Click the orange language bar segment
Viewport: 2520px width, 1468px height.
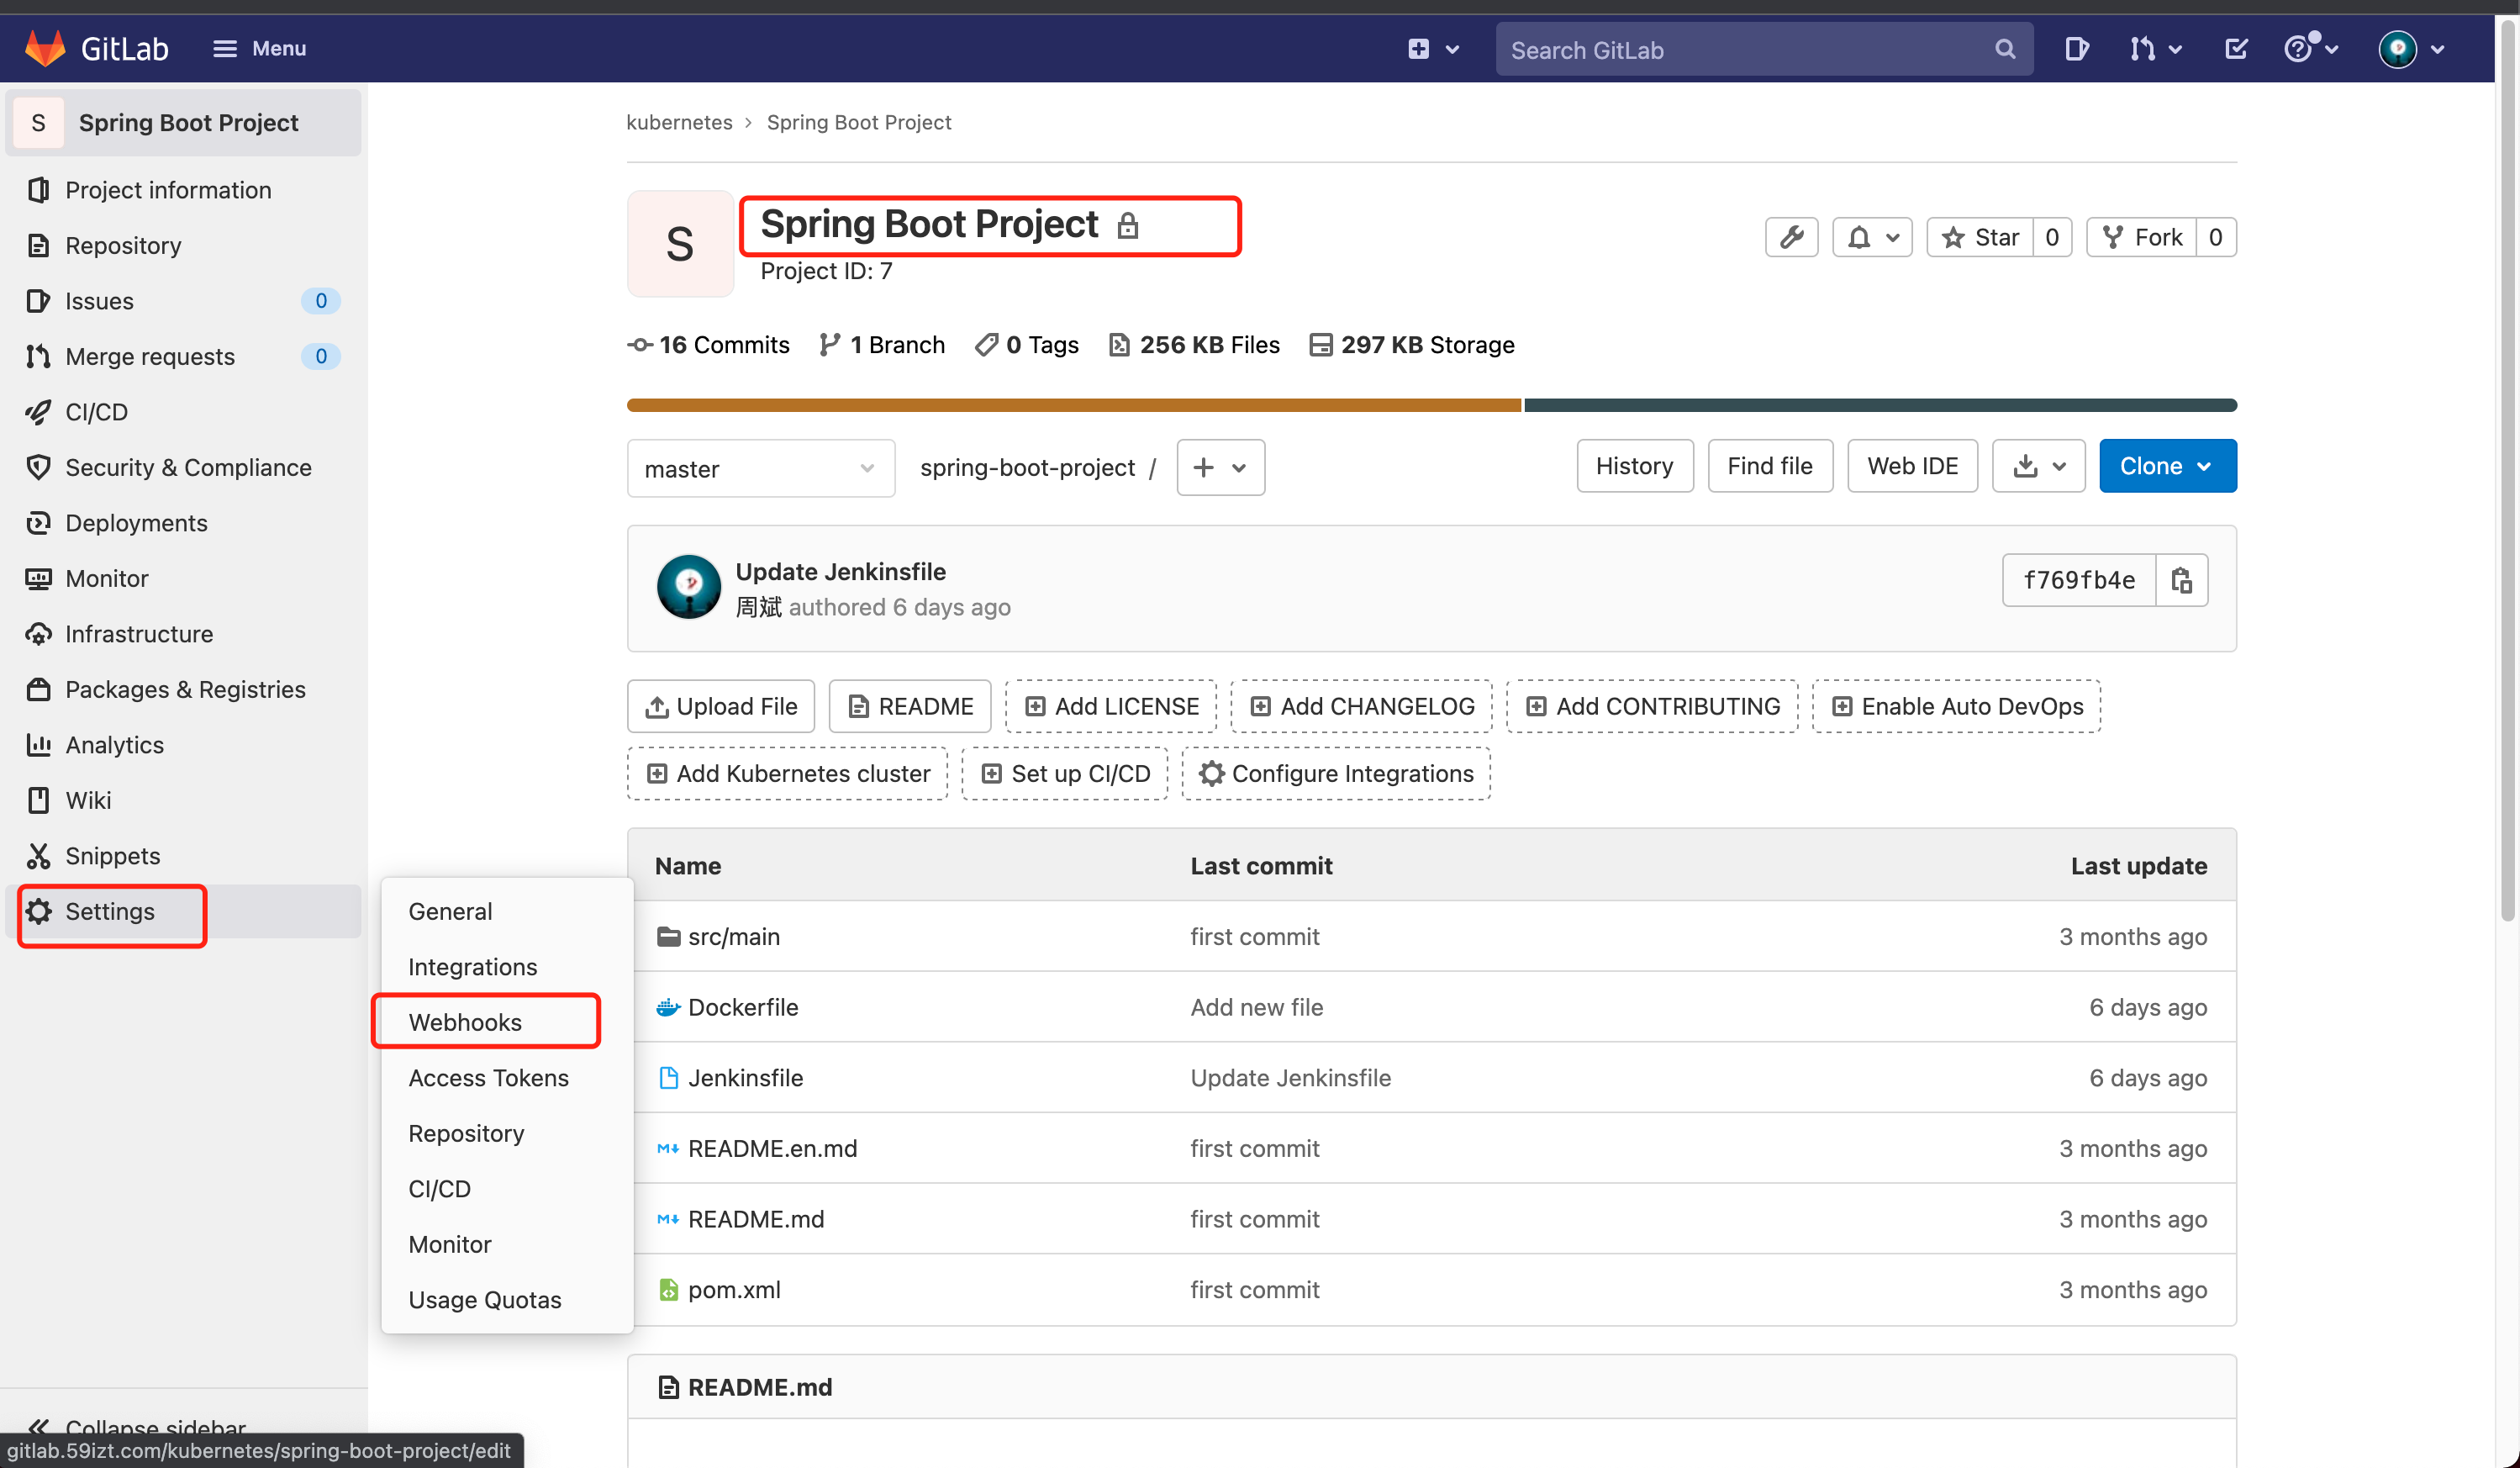(x=1074, y=405)
